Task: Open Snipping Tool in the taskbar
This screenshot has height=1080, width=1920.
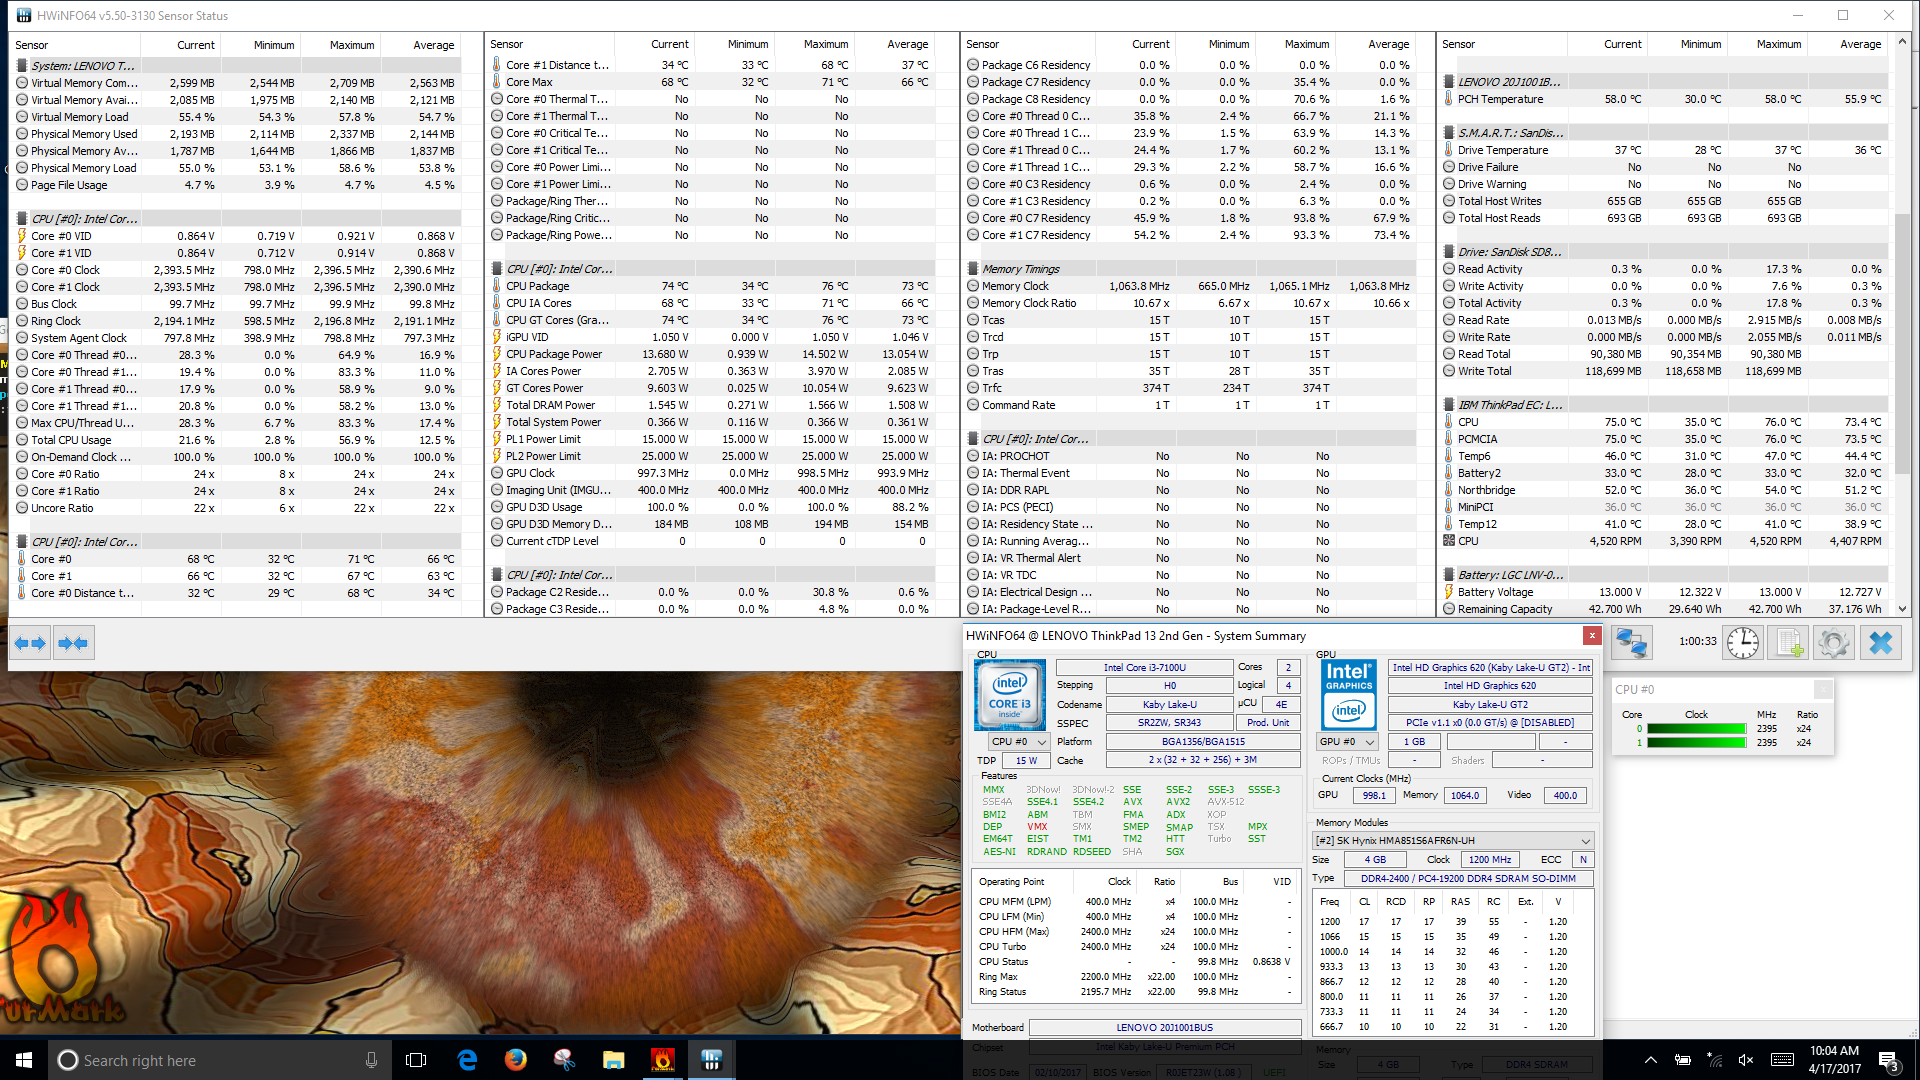Action: coord(564,1060)
